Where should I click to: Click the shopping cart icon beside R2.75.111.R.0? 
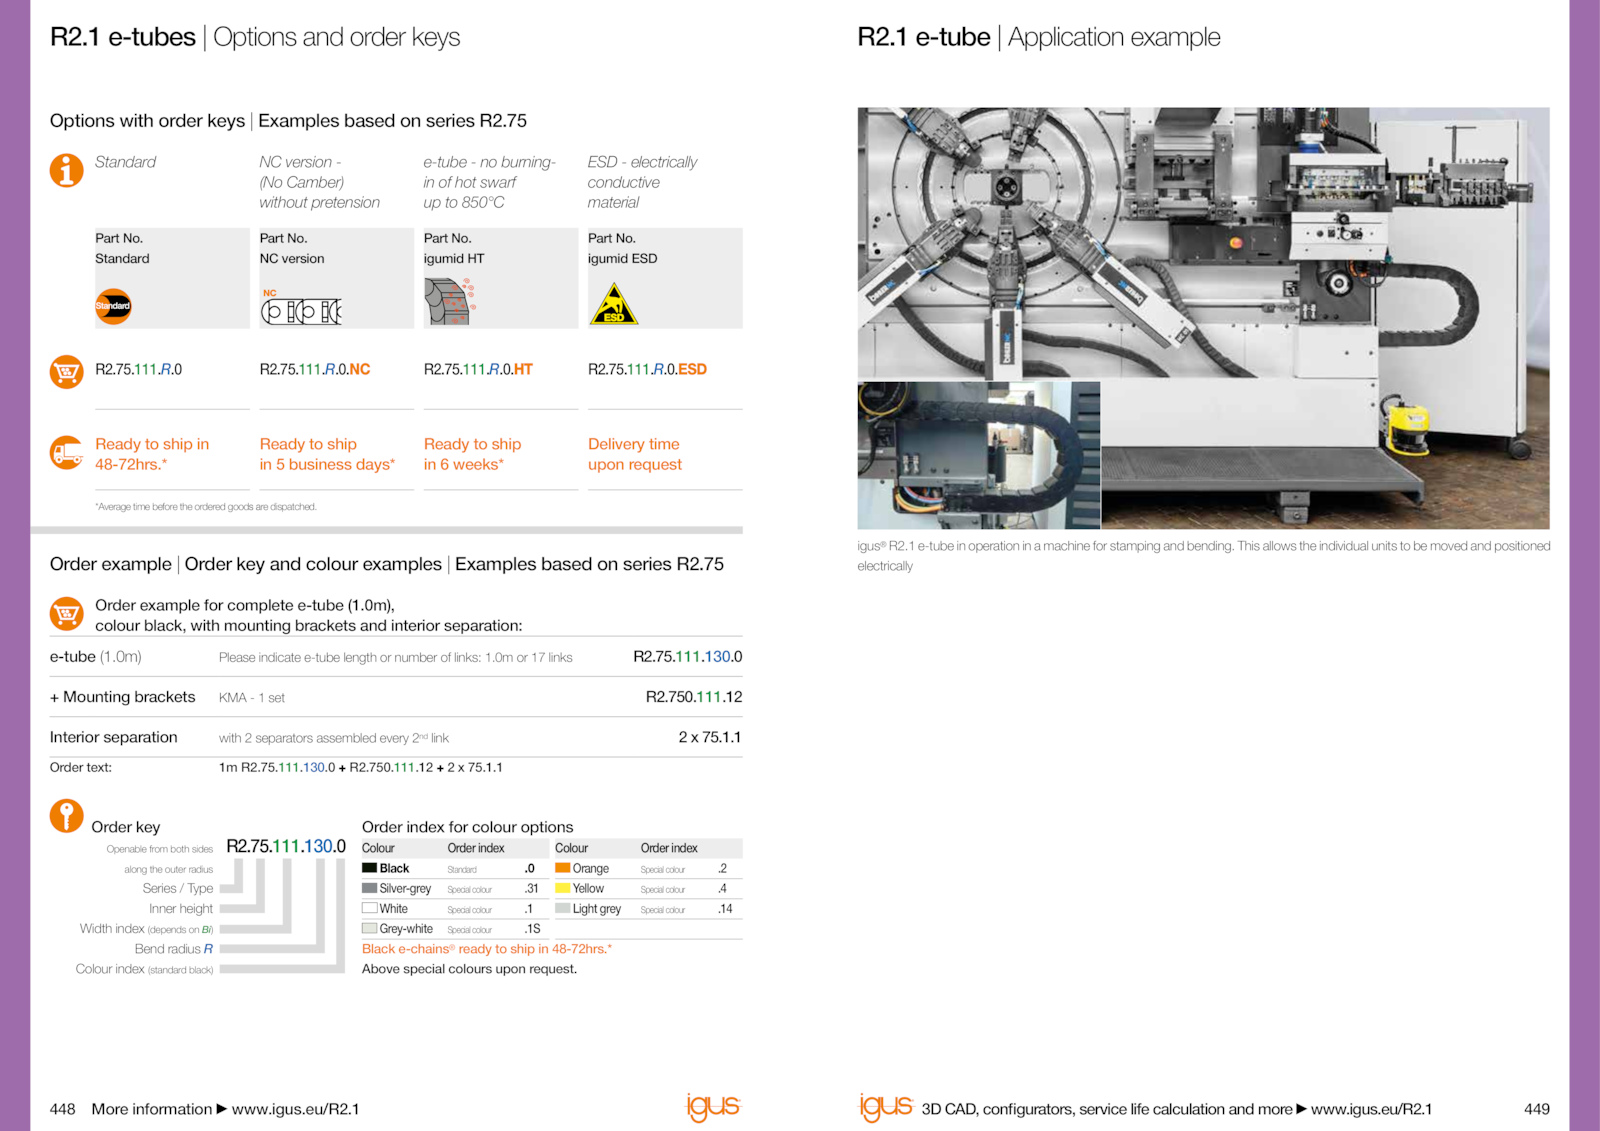tap(67, 372)
